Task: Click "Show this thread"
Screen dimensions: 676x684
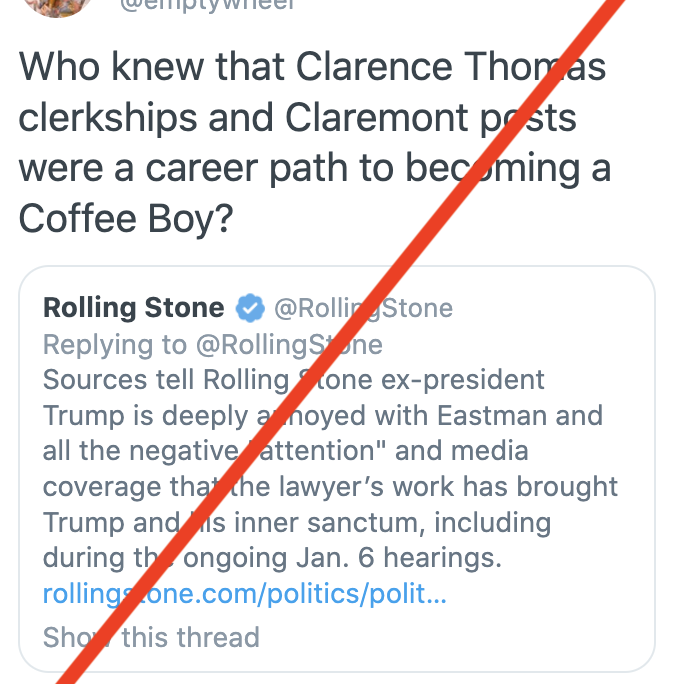Action: [x=151, y=637]
